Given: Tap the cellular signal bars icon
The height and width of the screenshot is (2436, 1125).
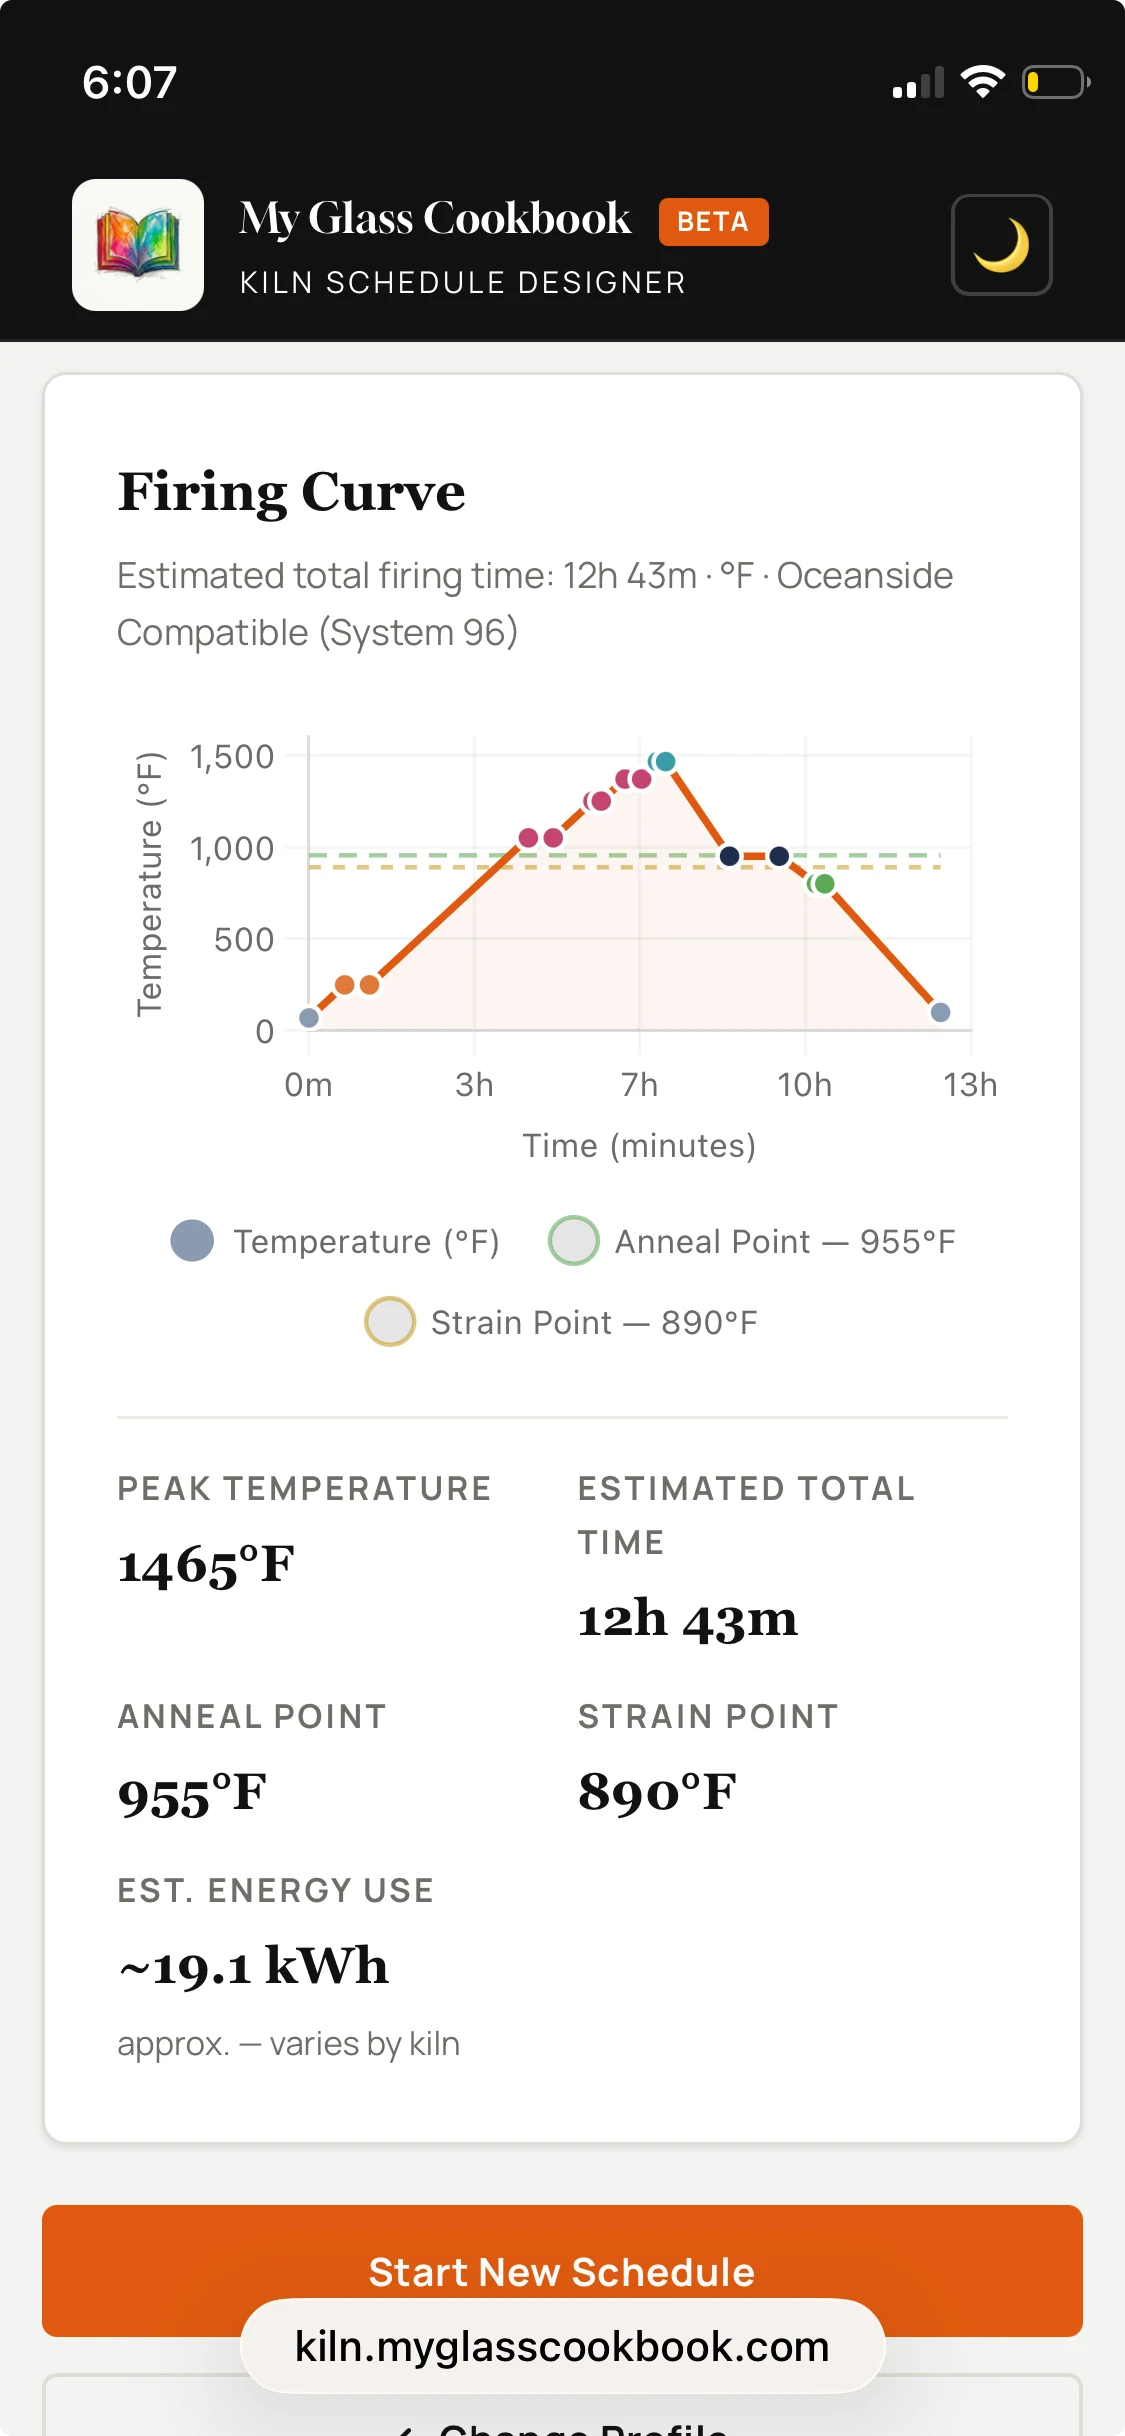Looking at the screenshot, I should (918, 83).
